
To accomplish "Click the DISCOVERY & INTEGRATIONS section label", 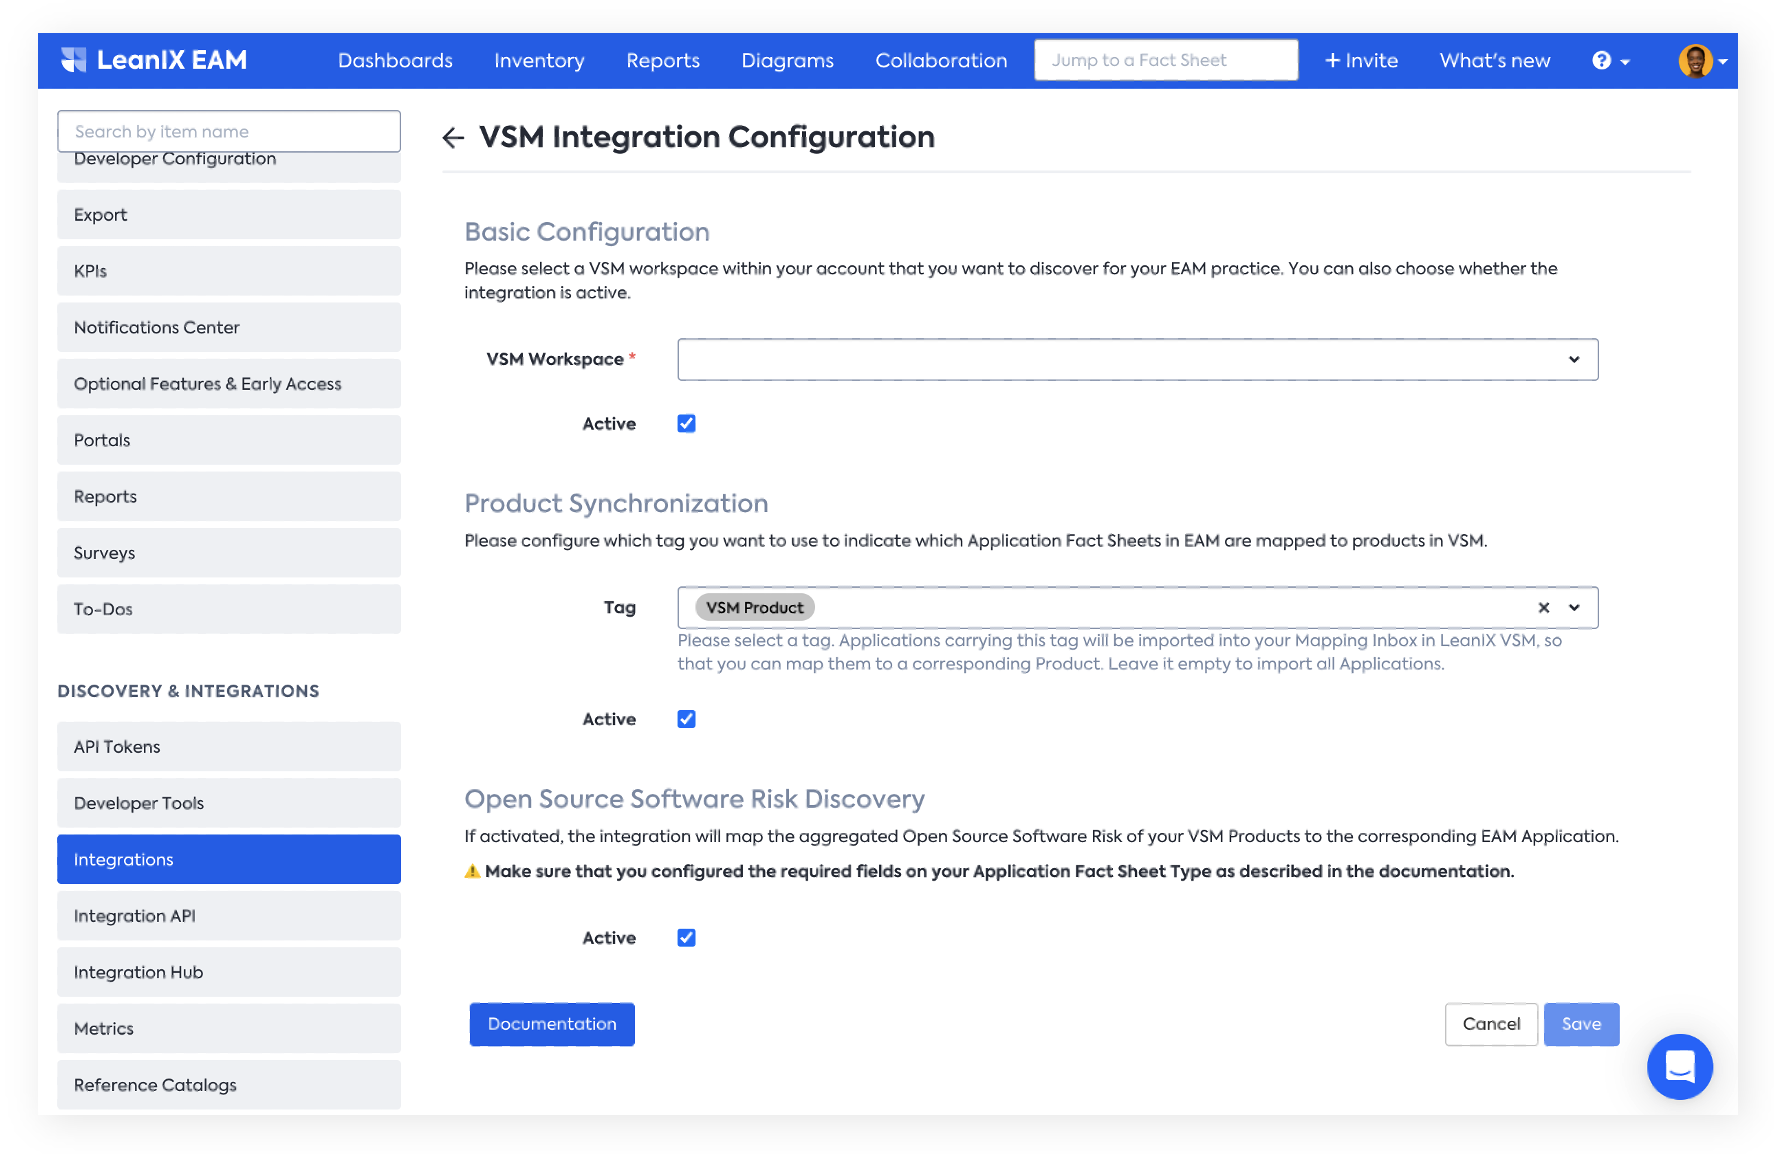I will coord(188,691).
